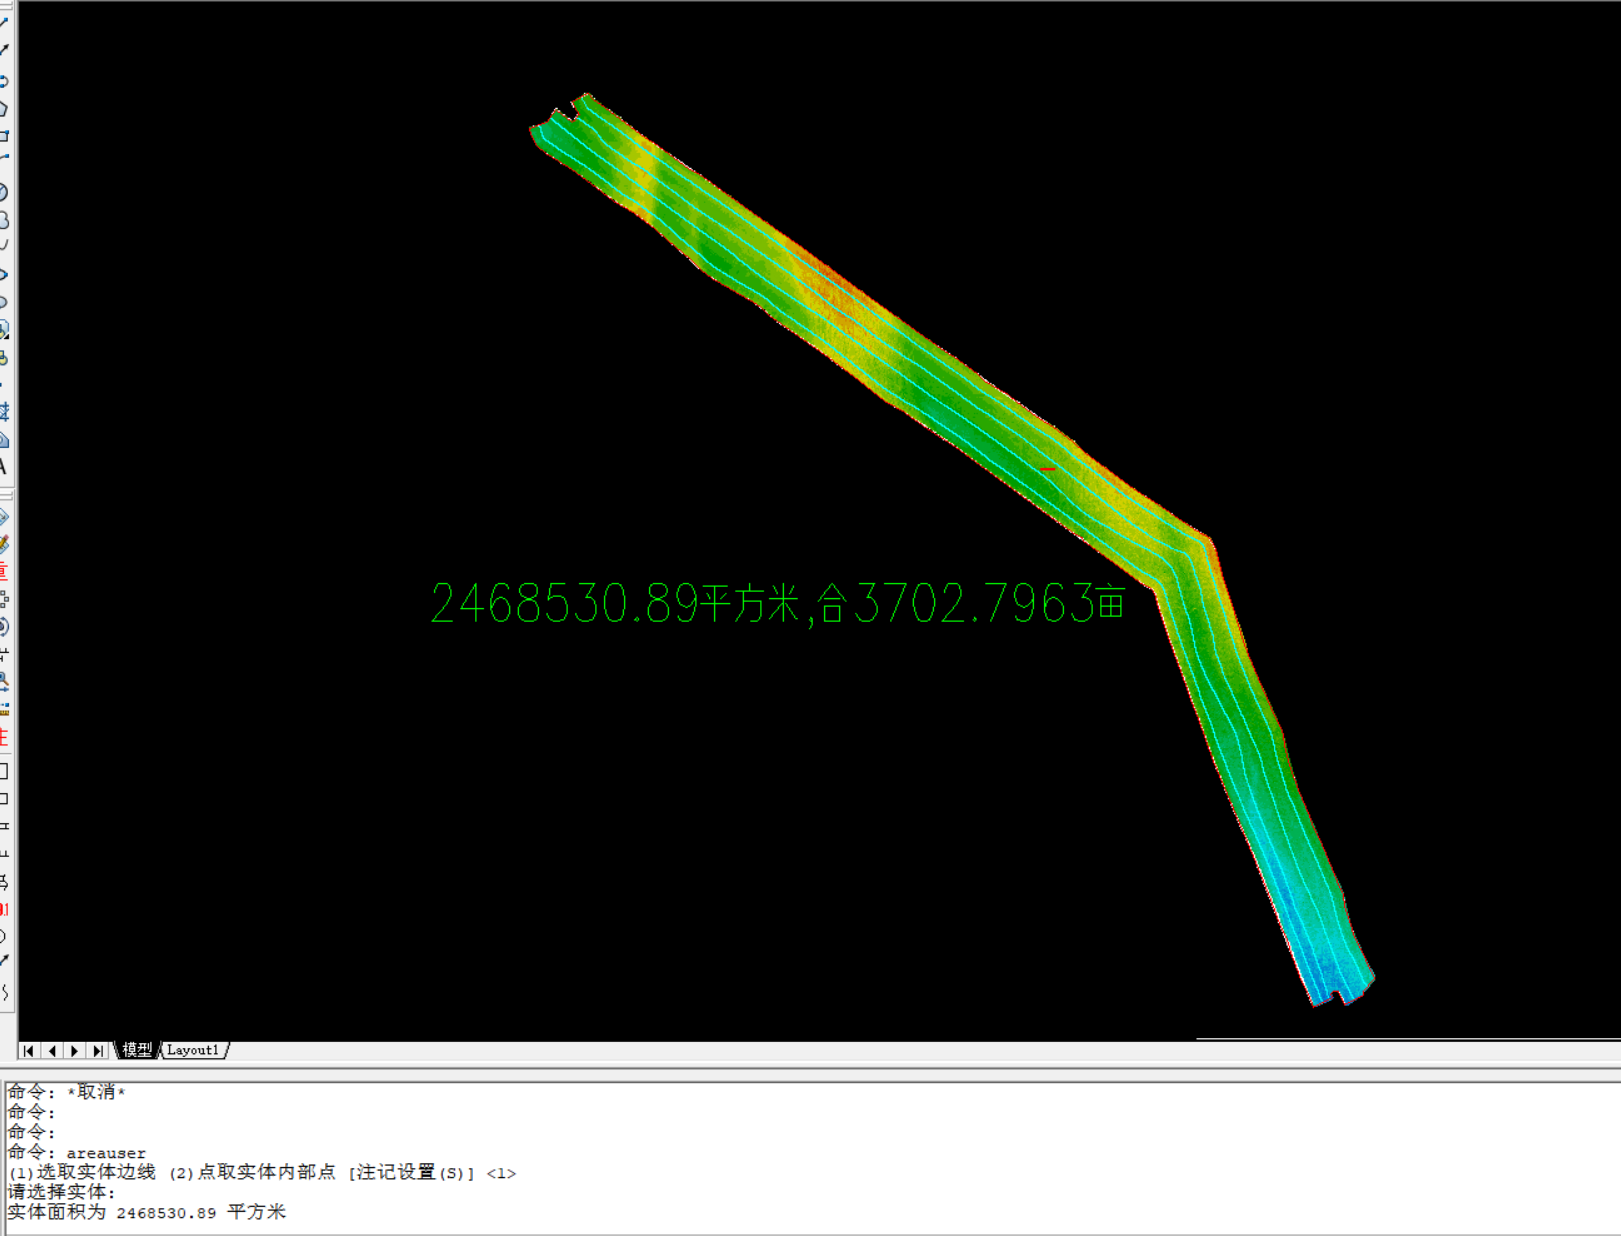Select the arrow pointer tool at toolbar top
This screenshot has width=1621, height=1236.
pyautogui.click(x=8, y=50)
